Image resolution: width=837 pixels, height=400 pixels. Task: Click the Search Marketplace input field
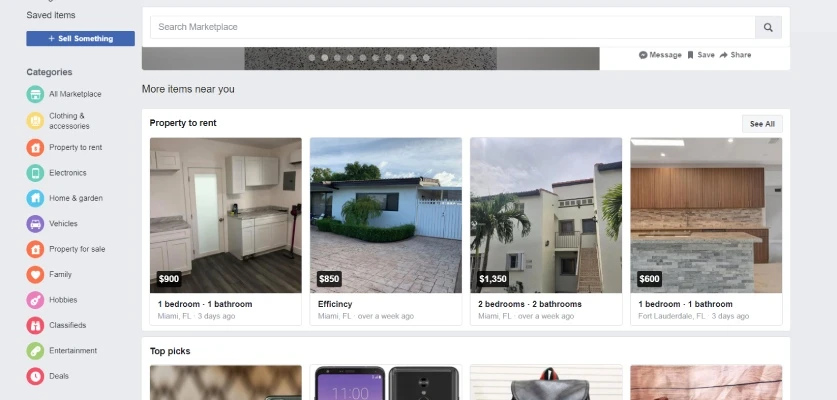pos(452,27)
